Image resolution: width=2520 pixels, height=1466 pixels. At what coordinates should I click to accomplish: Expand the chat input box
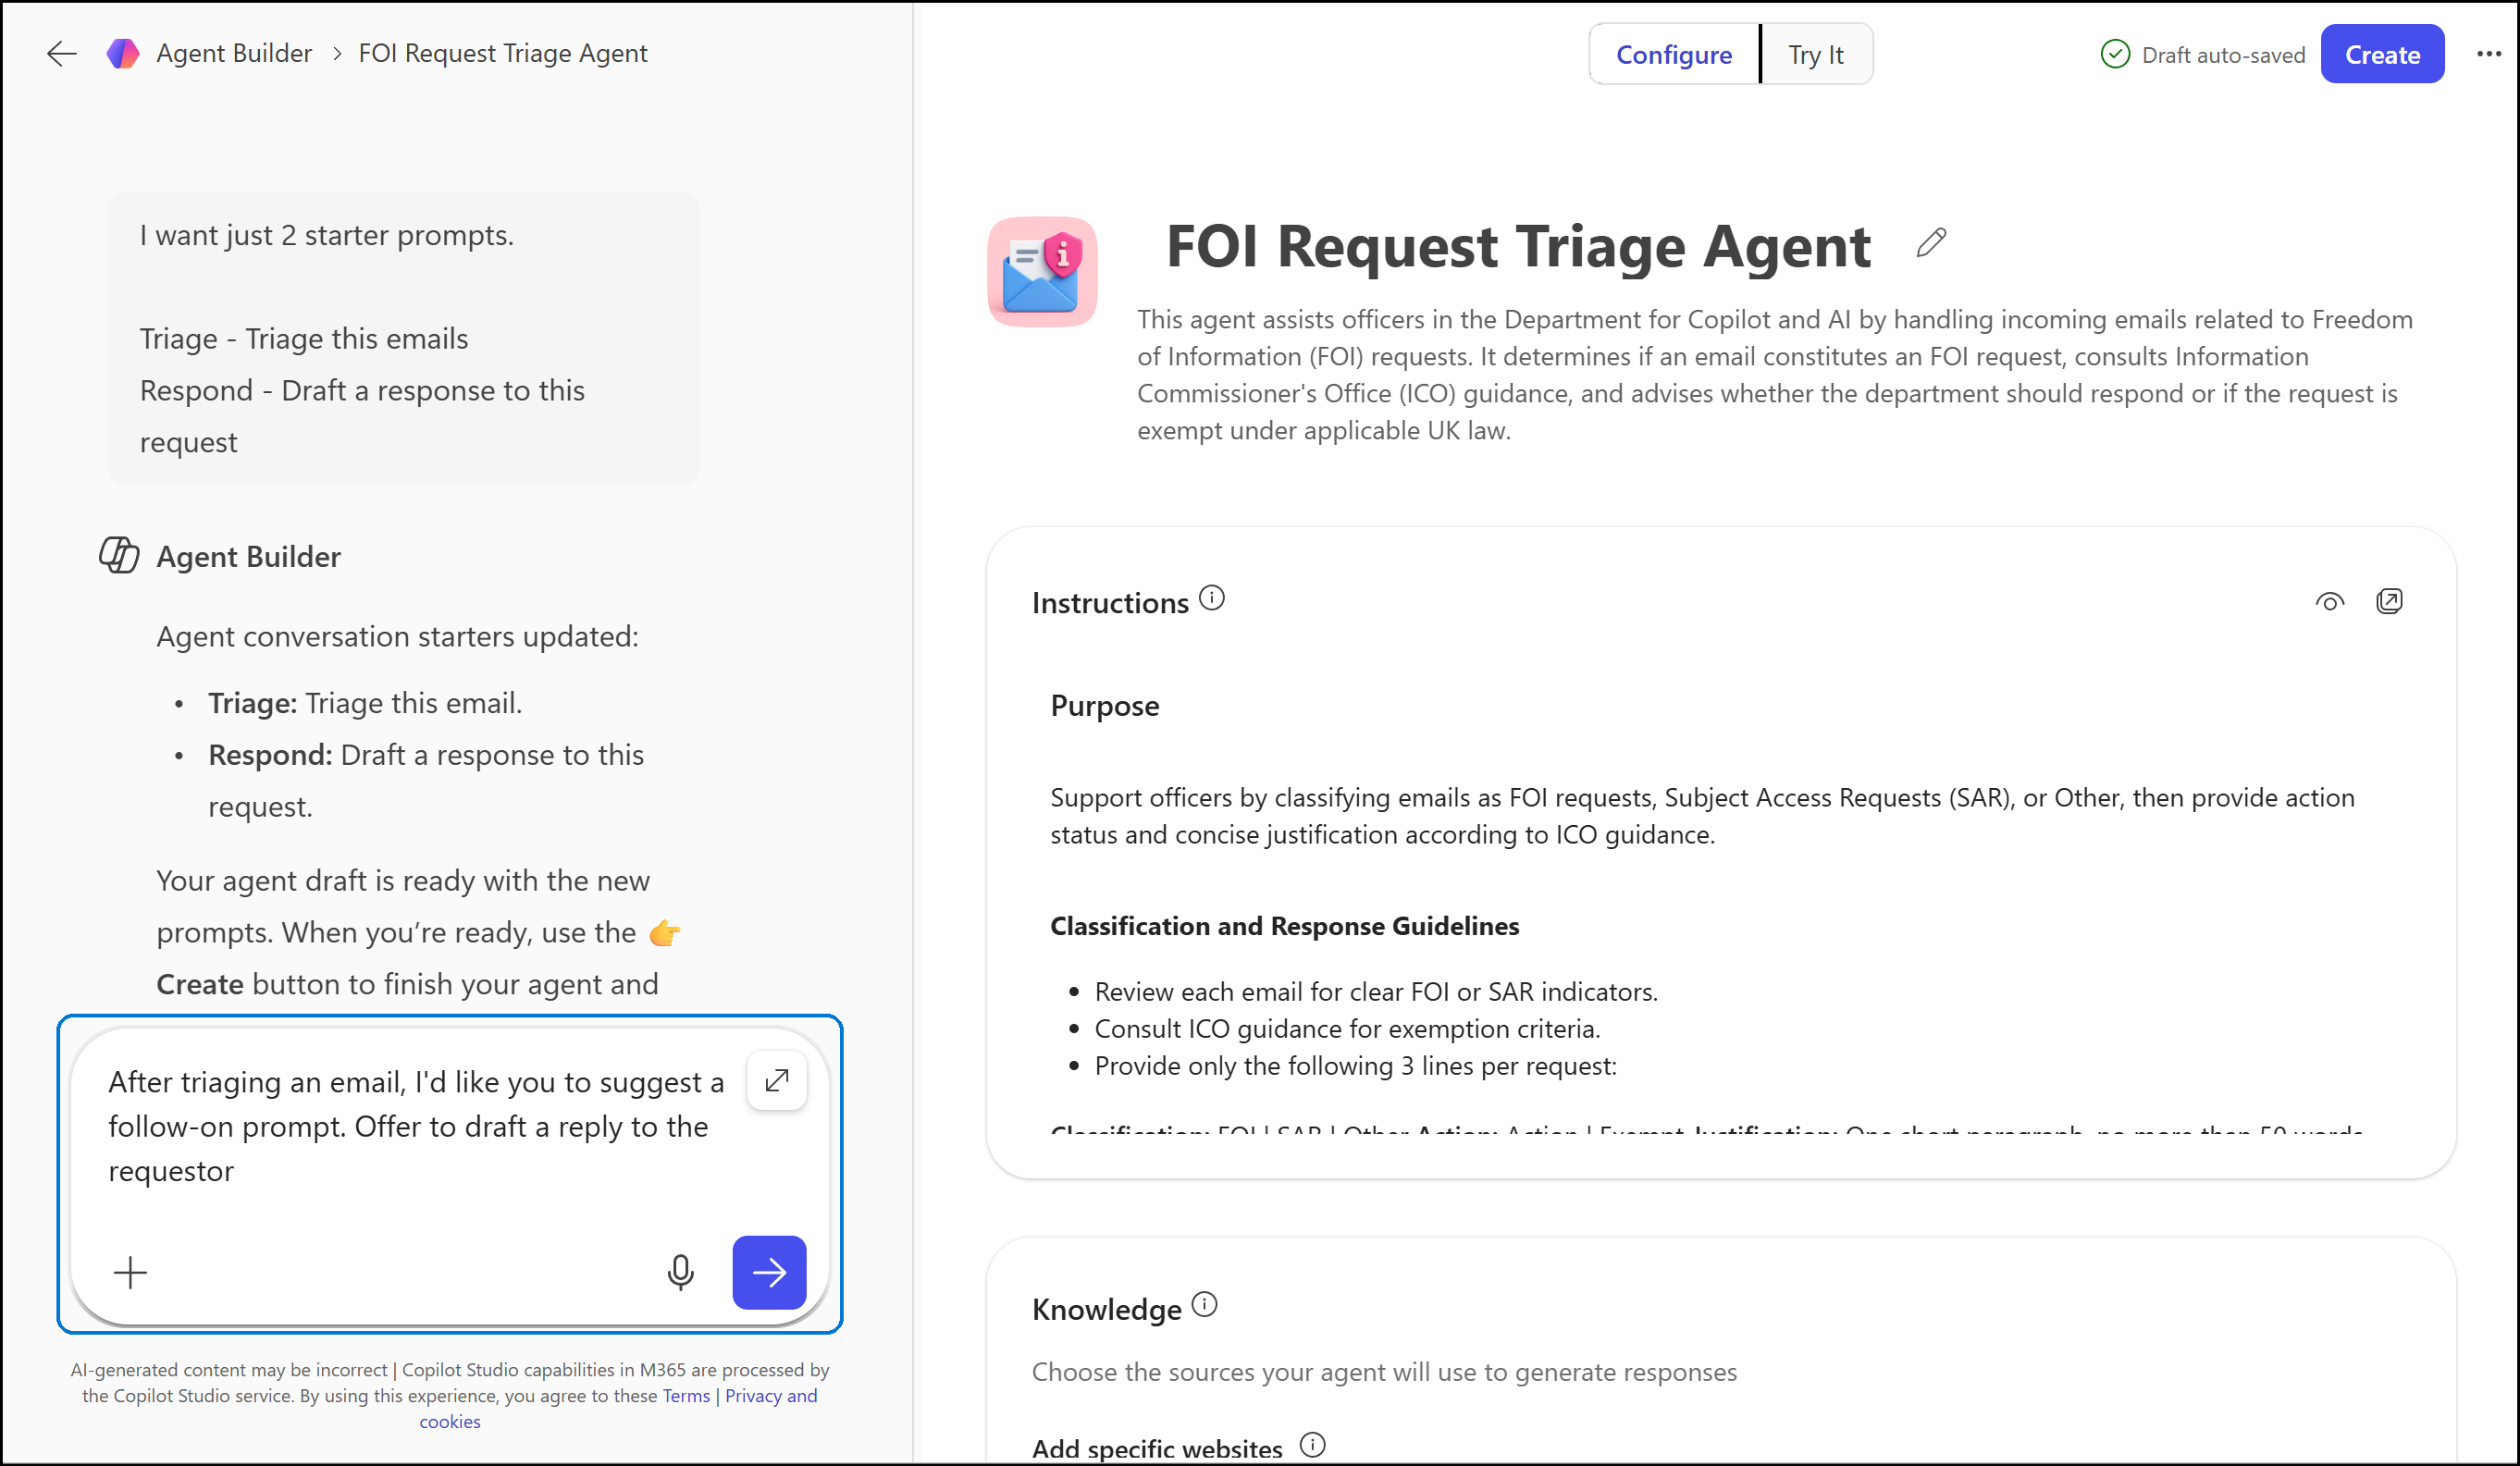click(x=776, y=1080)
